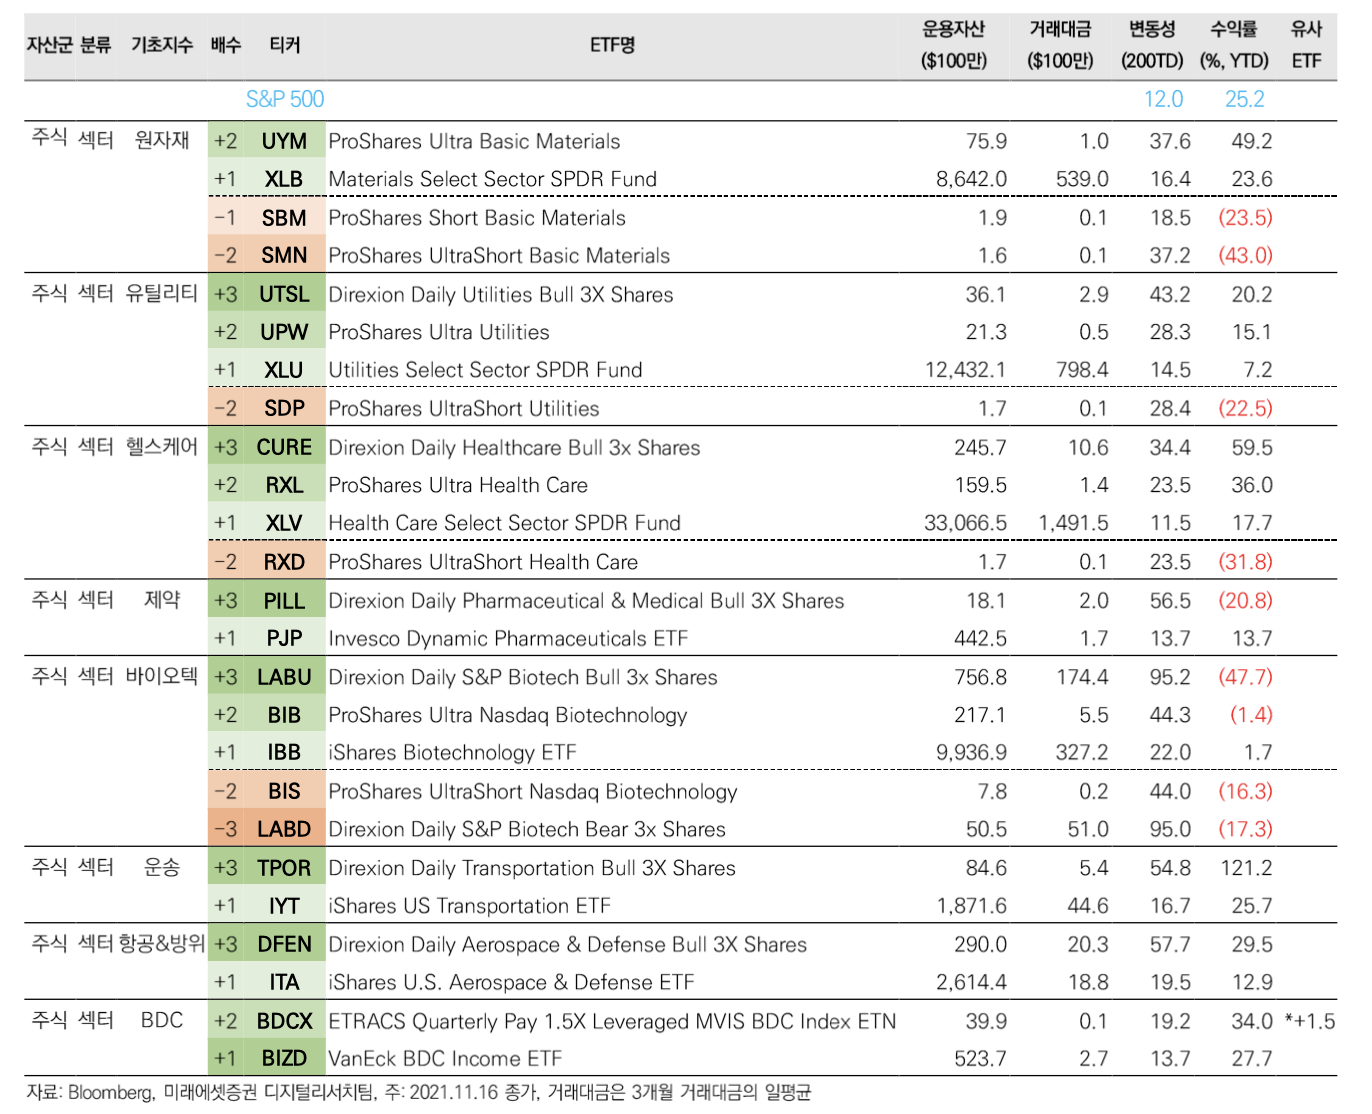The image size is (1372, 1114).
Task: Select 'Health Care Select Sector SPDR Fund'
Action: (504, 523)
